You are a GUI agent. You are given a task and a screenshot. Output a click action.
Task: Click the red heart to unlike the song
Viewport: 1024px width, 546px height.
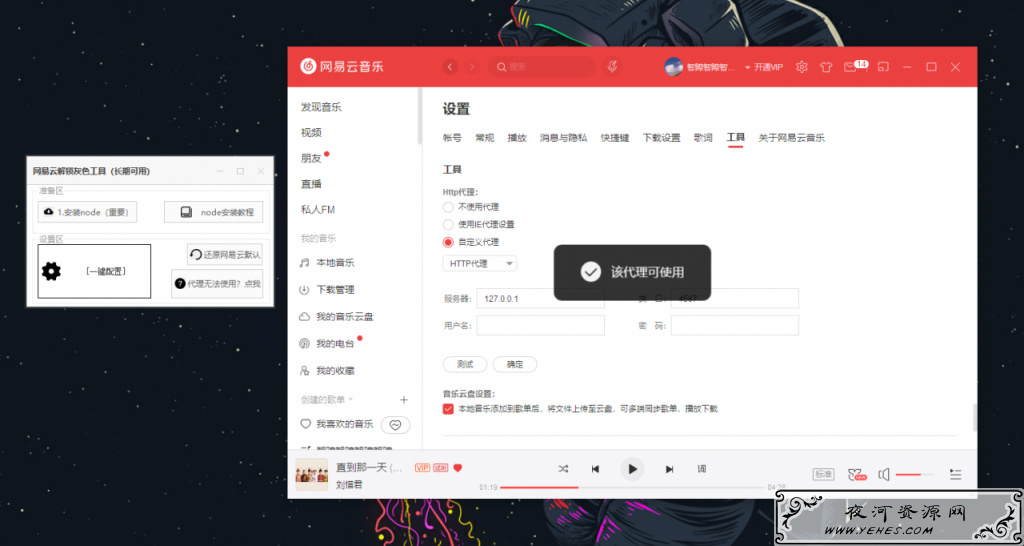click(458, 468)
